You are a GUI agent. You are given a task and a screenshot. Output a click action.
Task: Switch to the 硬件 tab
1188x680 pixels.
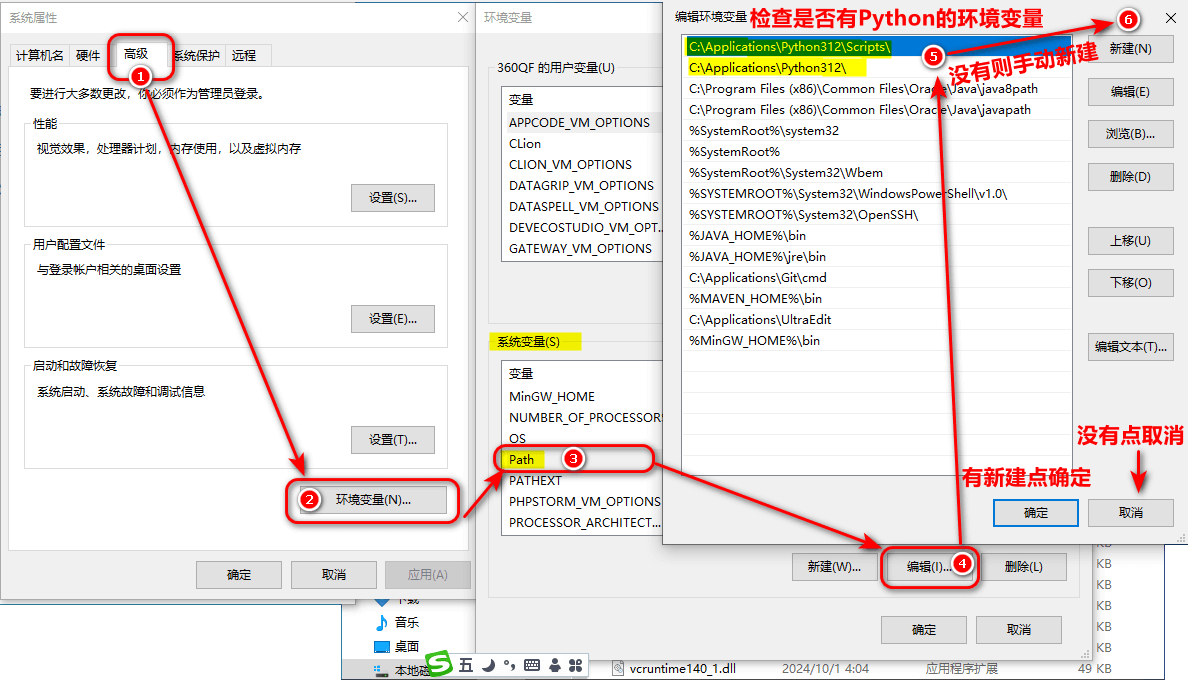(88, 56)
